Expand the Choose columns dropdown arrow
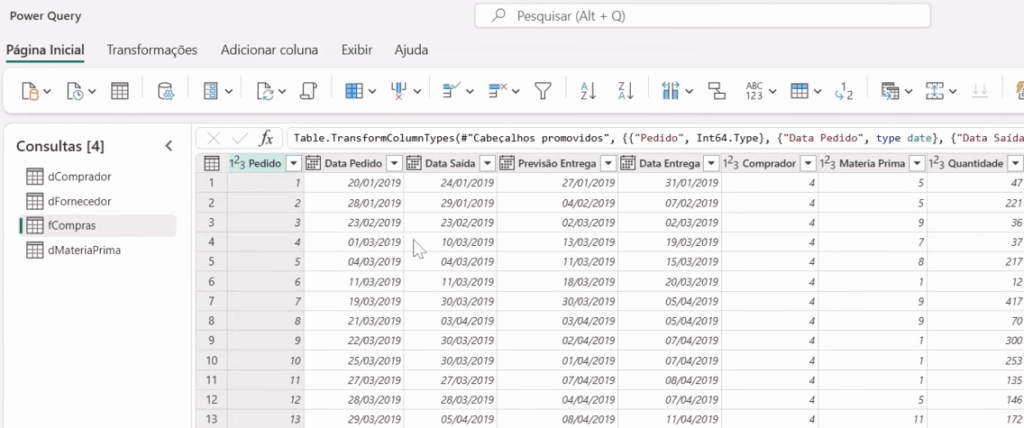The height and width of the screenshot is (428, 1024). tap(372, 91)
